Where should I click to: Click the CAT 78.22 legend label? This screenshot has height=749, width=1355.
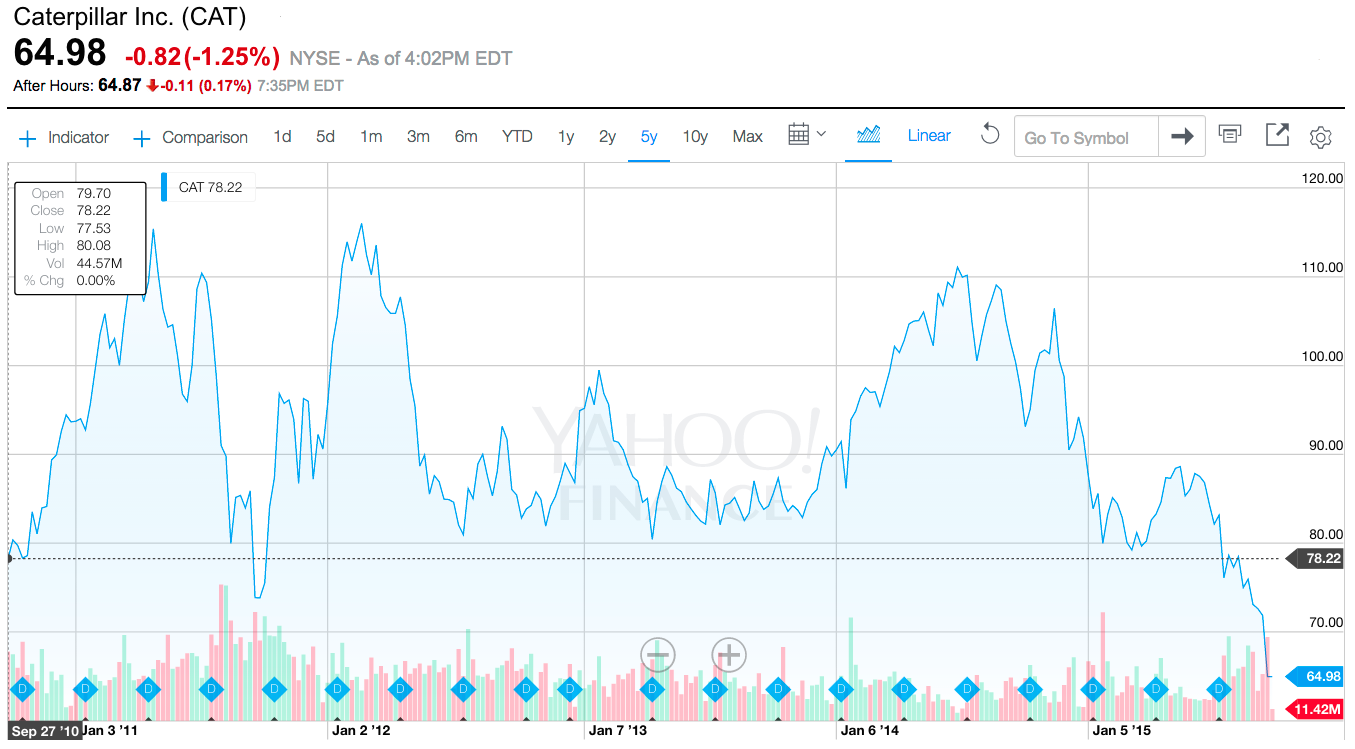[x=210, y=187]
